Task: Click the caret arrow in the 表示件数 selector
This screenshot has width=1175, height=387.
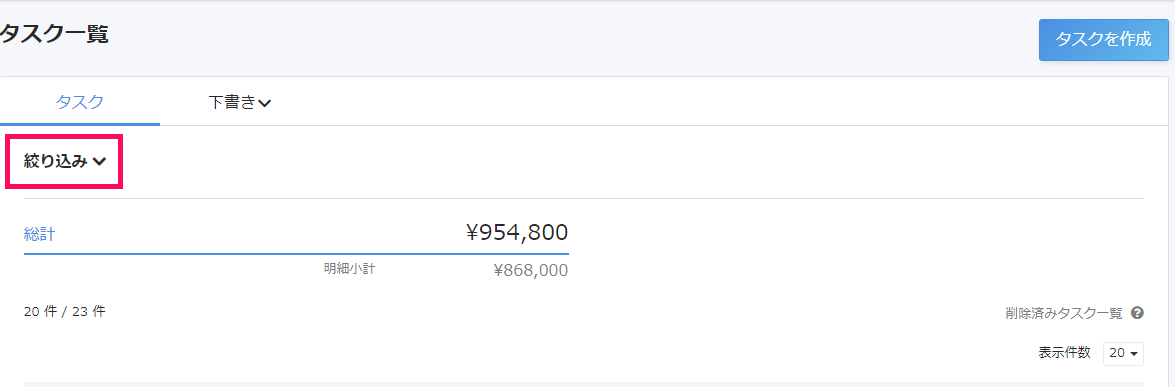Action: [x=1133, y=353]
